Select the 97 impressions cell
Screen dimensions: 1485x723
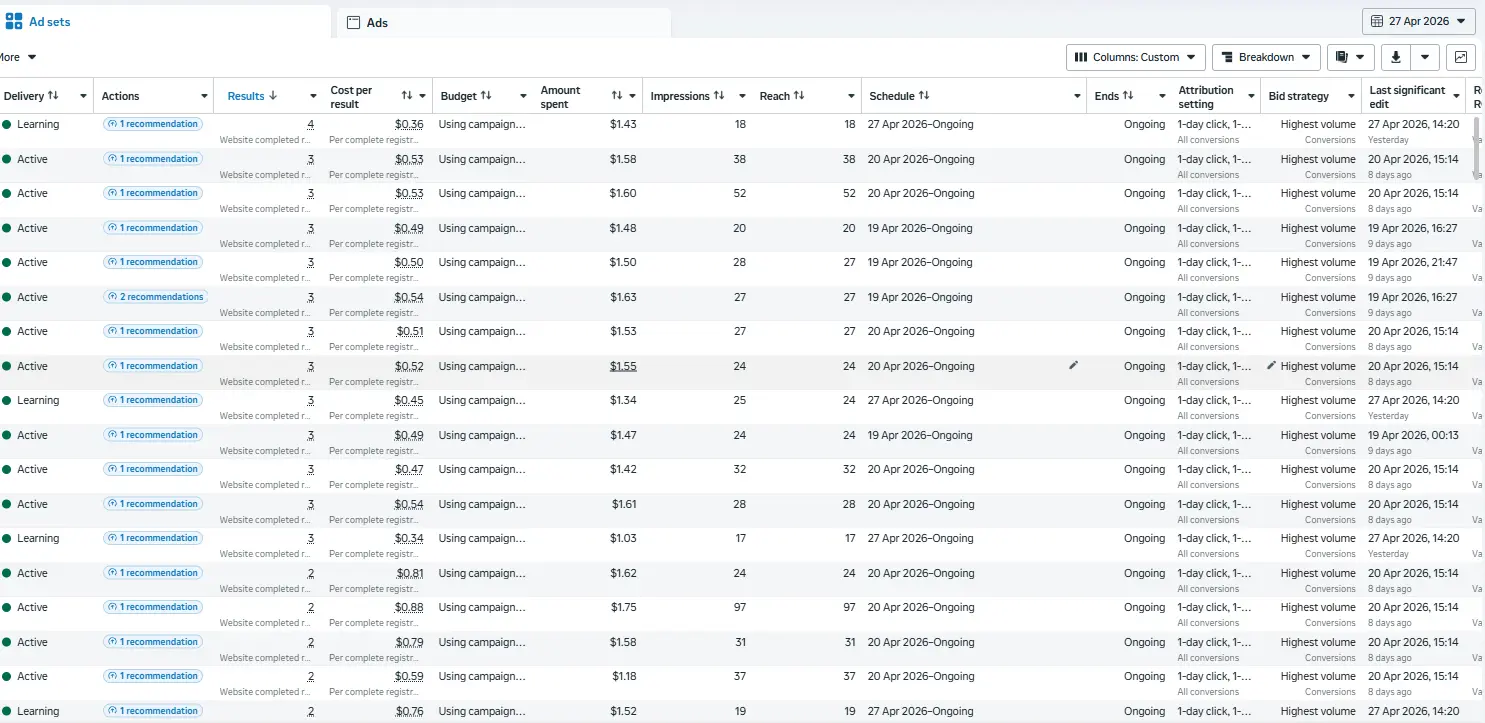pyautogui.click(x=739, y=608)
